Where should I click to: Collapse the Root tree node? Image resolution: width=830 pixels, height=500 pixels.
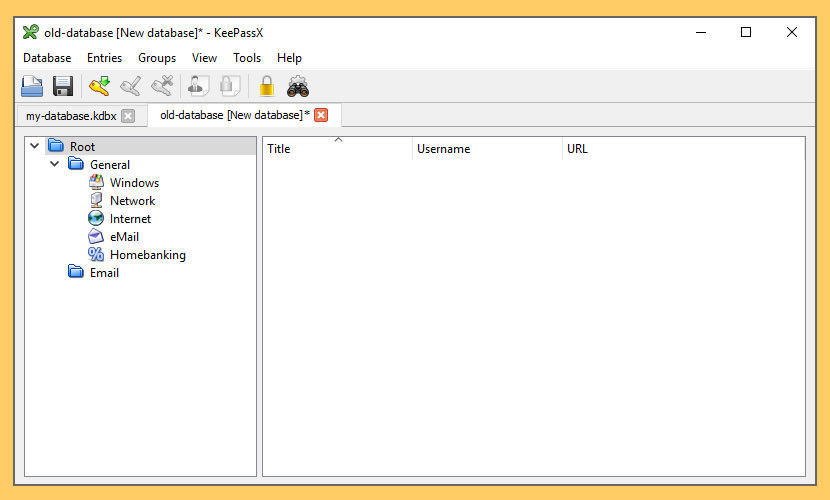(x=34, y=146)
